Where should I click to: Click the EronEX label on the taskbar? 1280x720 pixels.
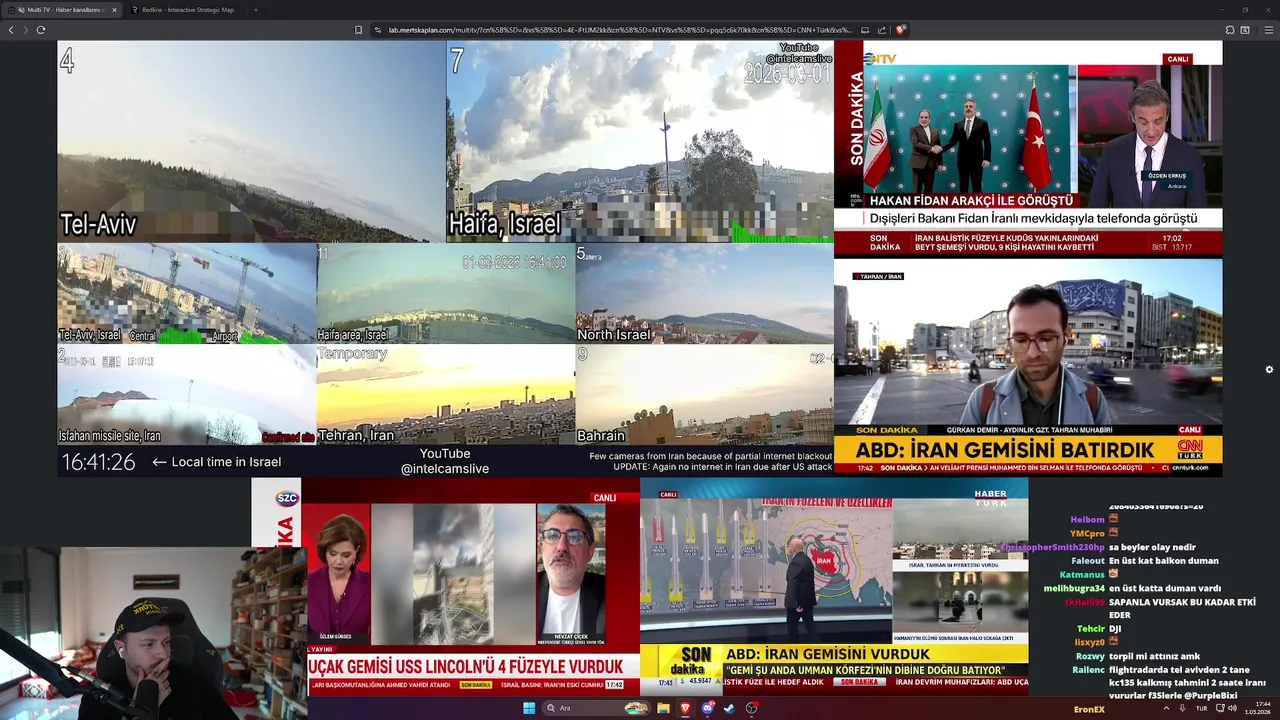pyautogui.click(x=1089, y=709)
